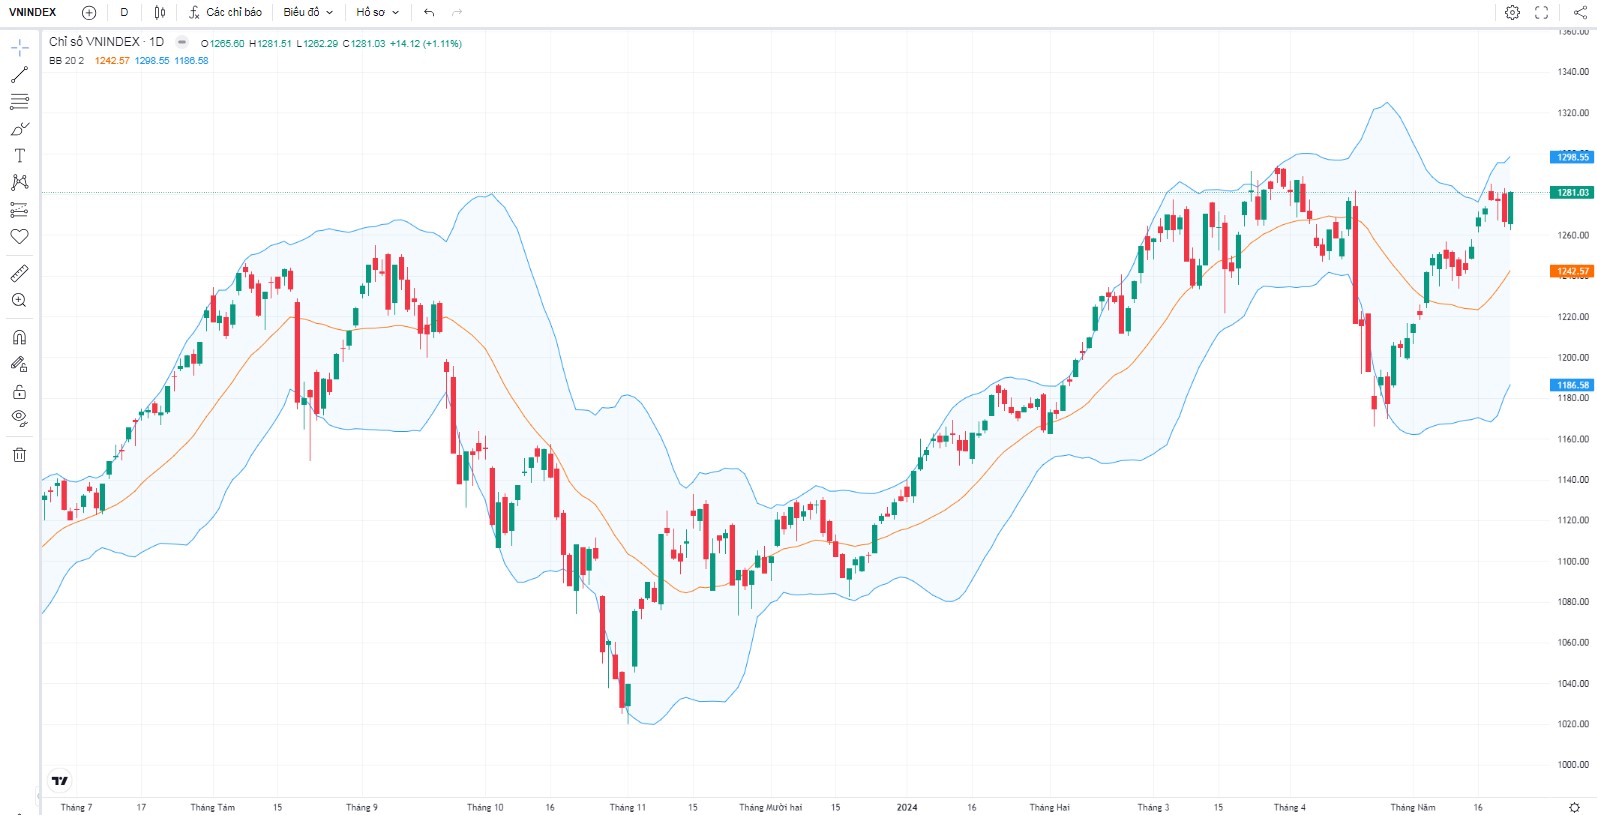Click the Chỉ số VNINDEX · 1D title
Screen dimensions: 1597x815
[x=106, y=42]
